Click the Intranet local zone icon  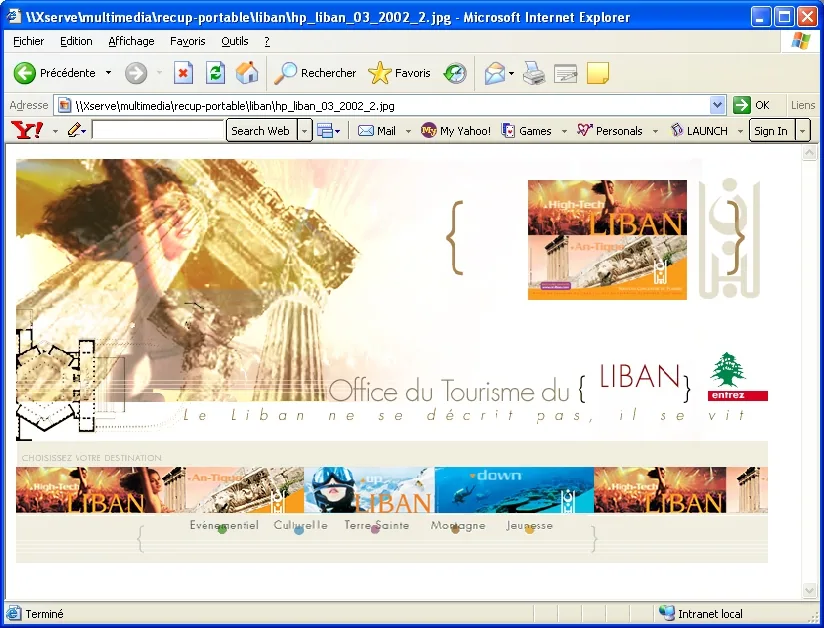point(666,613)
